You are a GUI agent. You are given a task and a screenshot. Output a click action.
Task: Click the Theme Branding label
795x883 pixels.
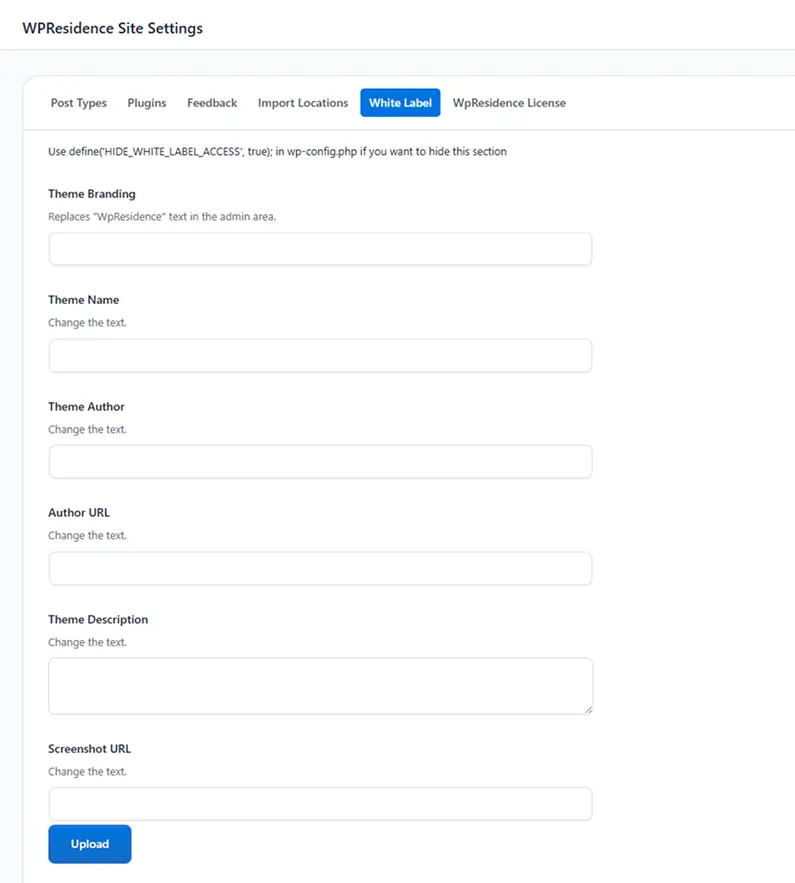(x=92, y=194)
